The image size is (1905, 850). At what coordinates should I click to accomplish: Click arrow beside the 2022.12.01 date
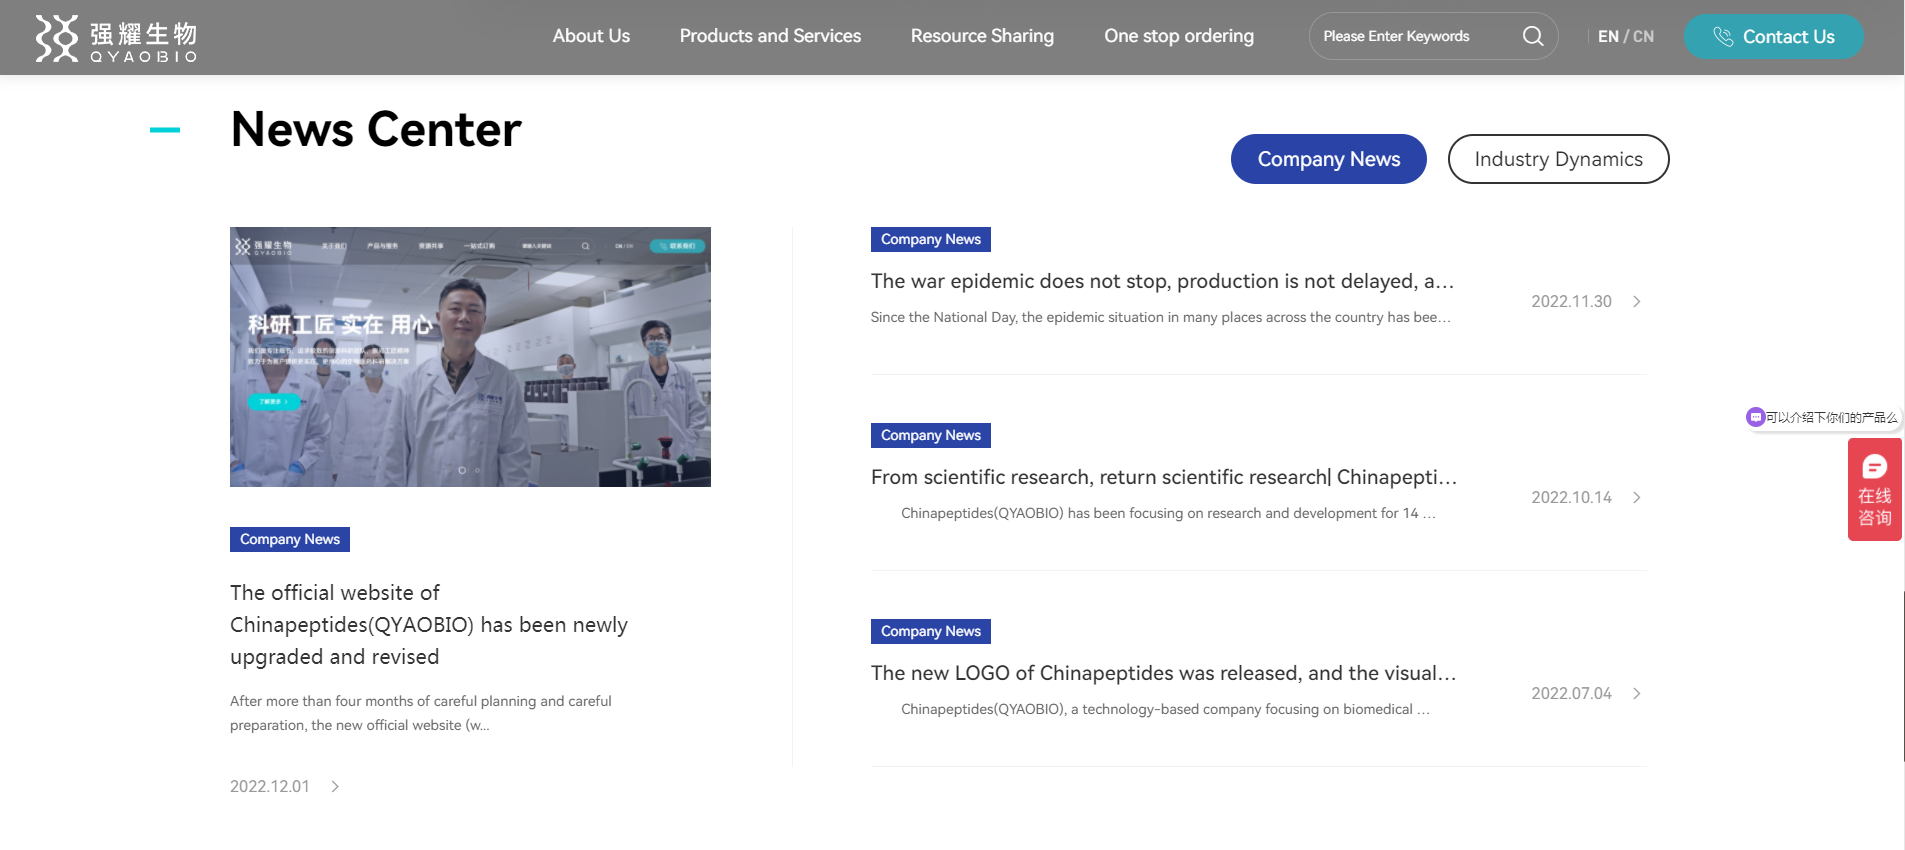coord(335,787)
